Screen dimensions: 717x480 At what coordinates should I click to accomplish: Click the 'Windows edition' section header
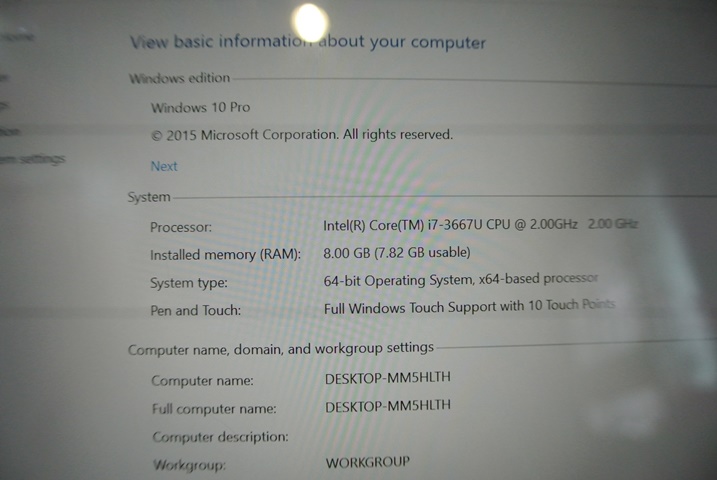[x=179, y=78]
